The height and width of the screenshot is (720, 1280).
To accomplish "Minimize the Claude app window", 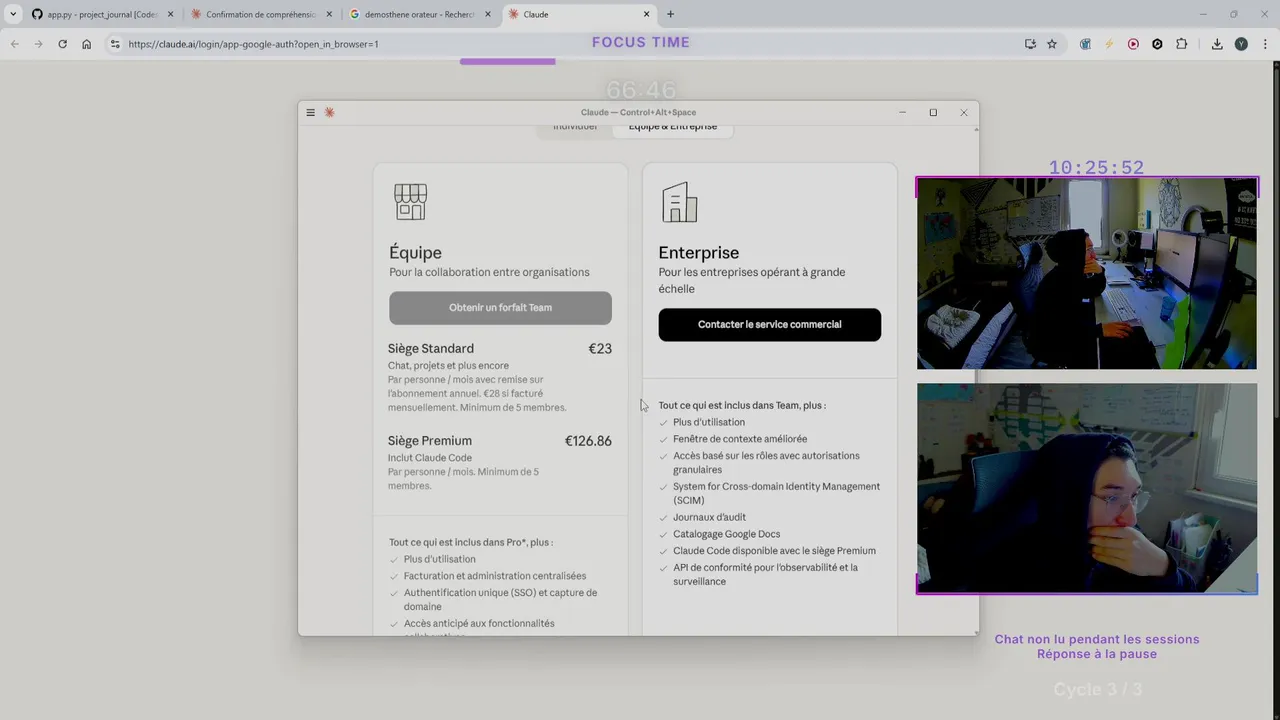I will (902, 112).
